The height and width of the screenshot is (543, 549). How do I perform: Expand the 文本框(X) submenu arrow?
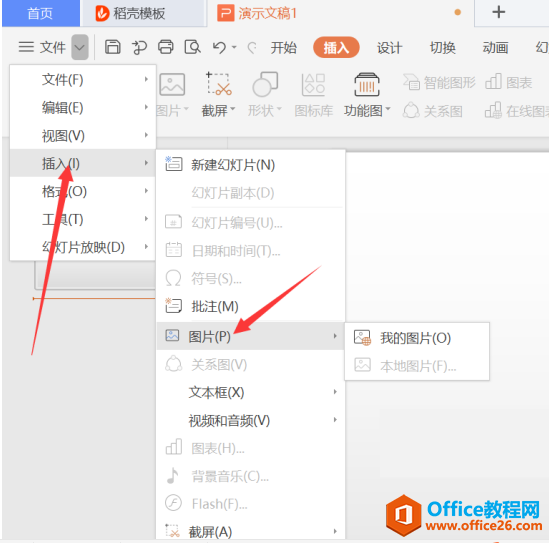335,392
